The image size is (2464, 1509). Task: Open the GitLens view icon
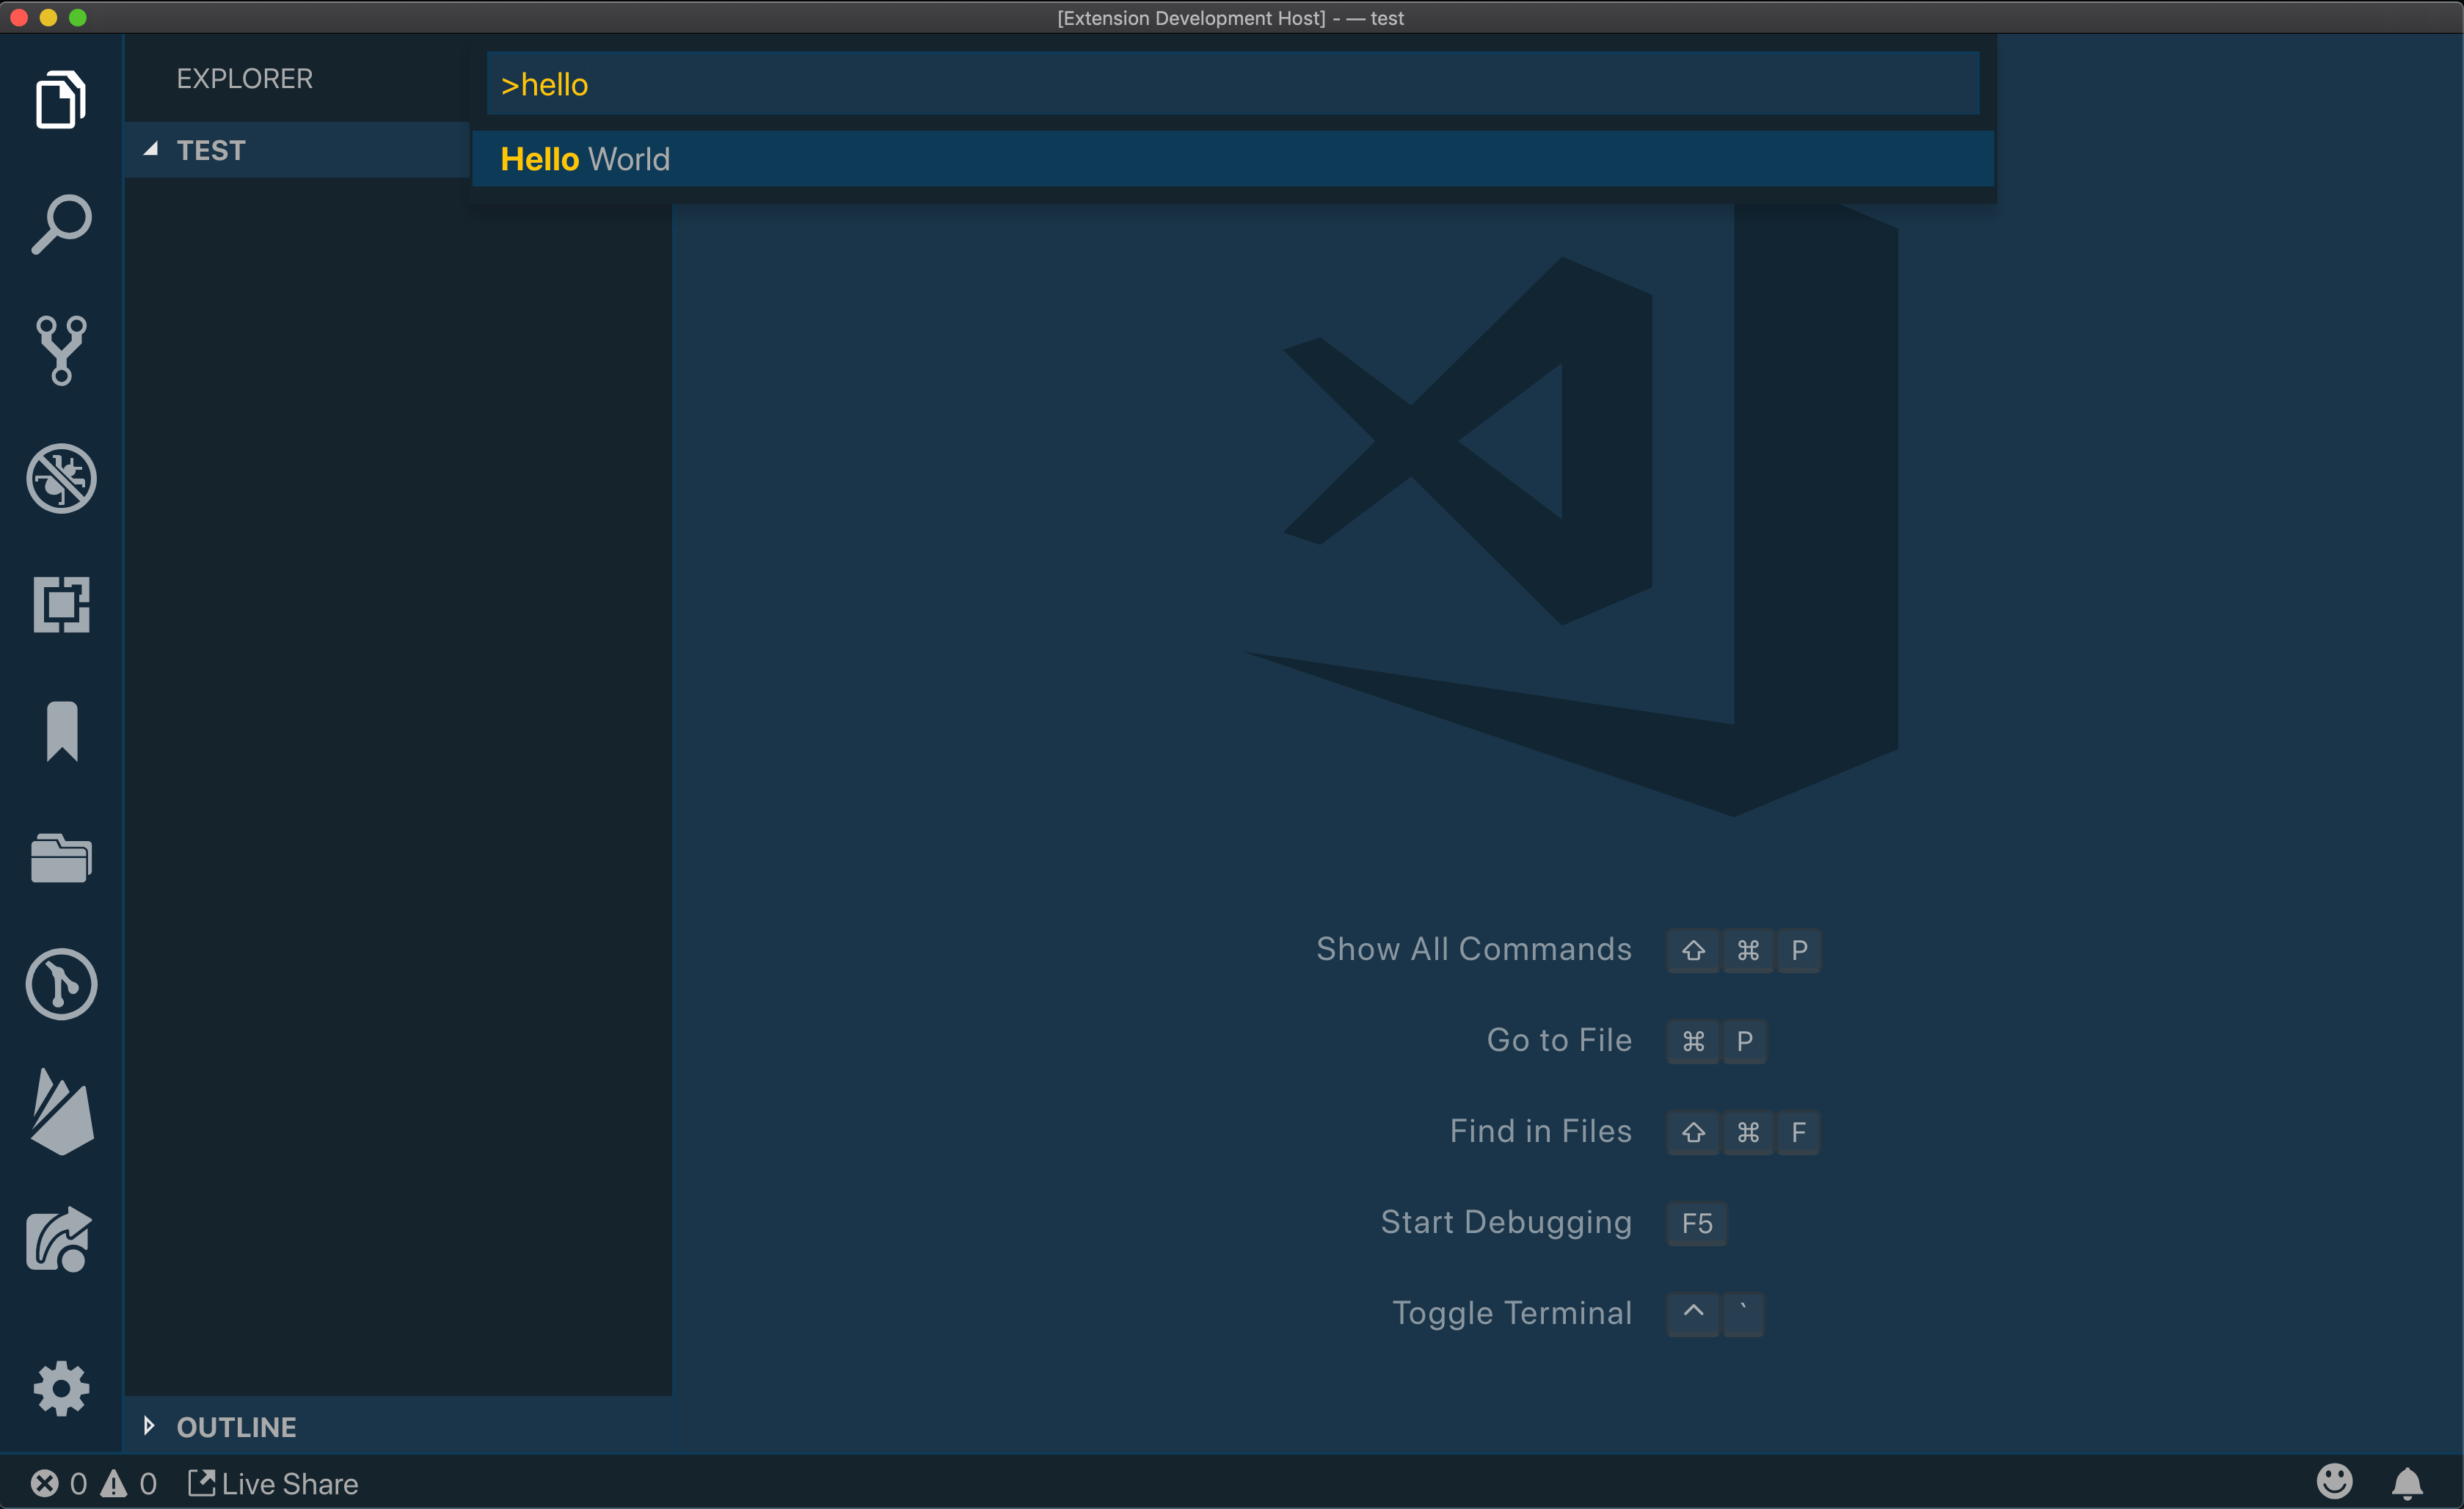61,984
